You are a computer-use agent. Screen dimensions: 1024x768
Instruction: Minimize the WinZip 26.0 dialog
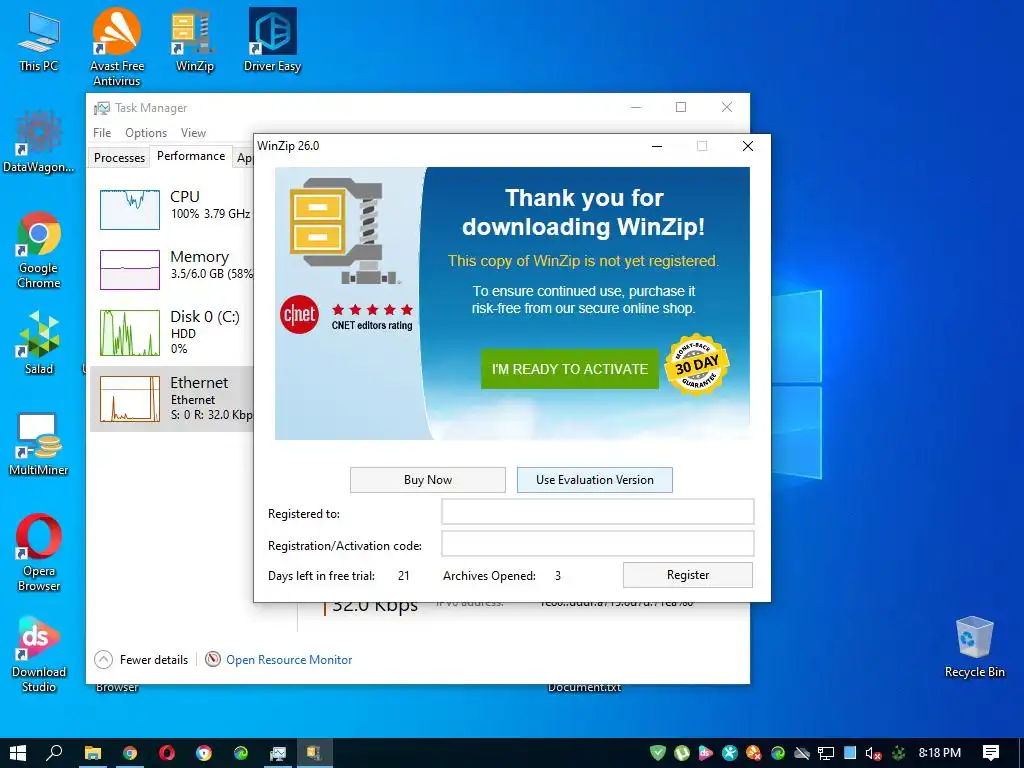pyautogui.click(x=657, y=146)
